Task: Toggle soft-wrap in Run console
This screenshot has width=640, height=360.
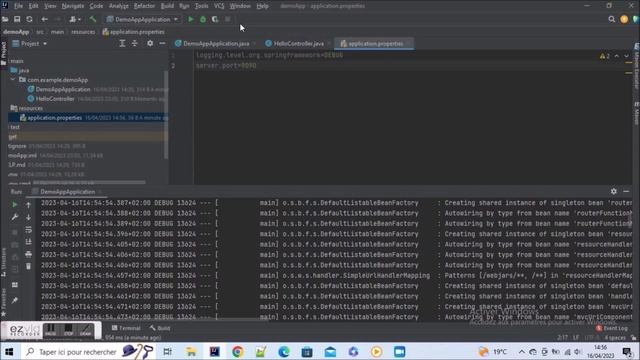Action: (29, 230)
